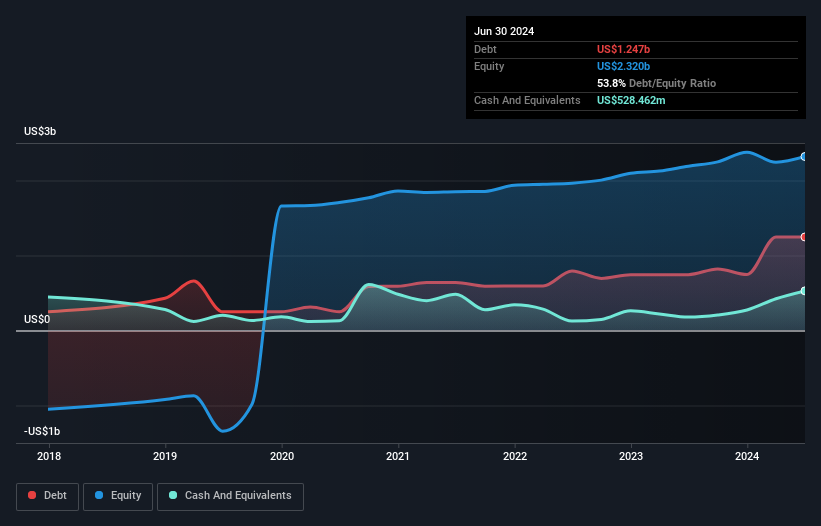Click the teal Cash endpoint marker
This screenshot has height=526, width=821.
pyautogui.click(x=804, y=291)
